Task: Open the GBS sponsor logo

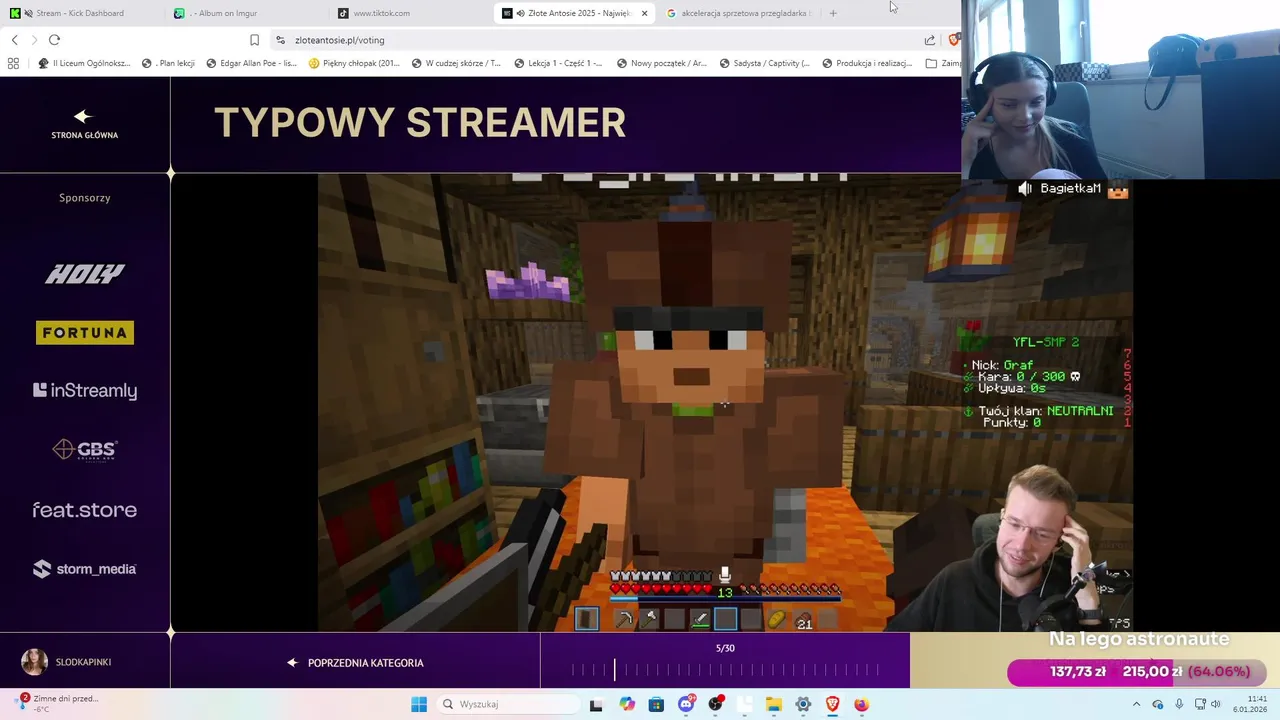Action: click(x=85, y=450)
